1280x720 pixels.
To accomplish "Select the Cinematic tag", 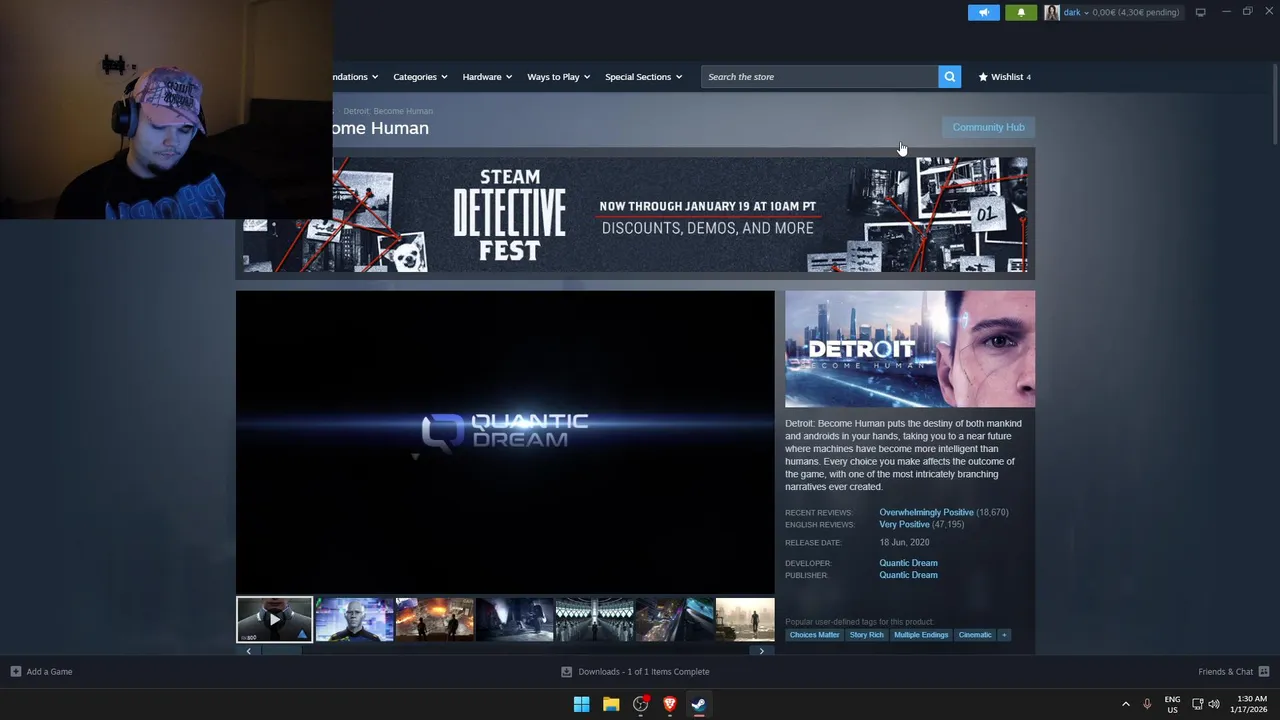I will point(975,635).
